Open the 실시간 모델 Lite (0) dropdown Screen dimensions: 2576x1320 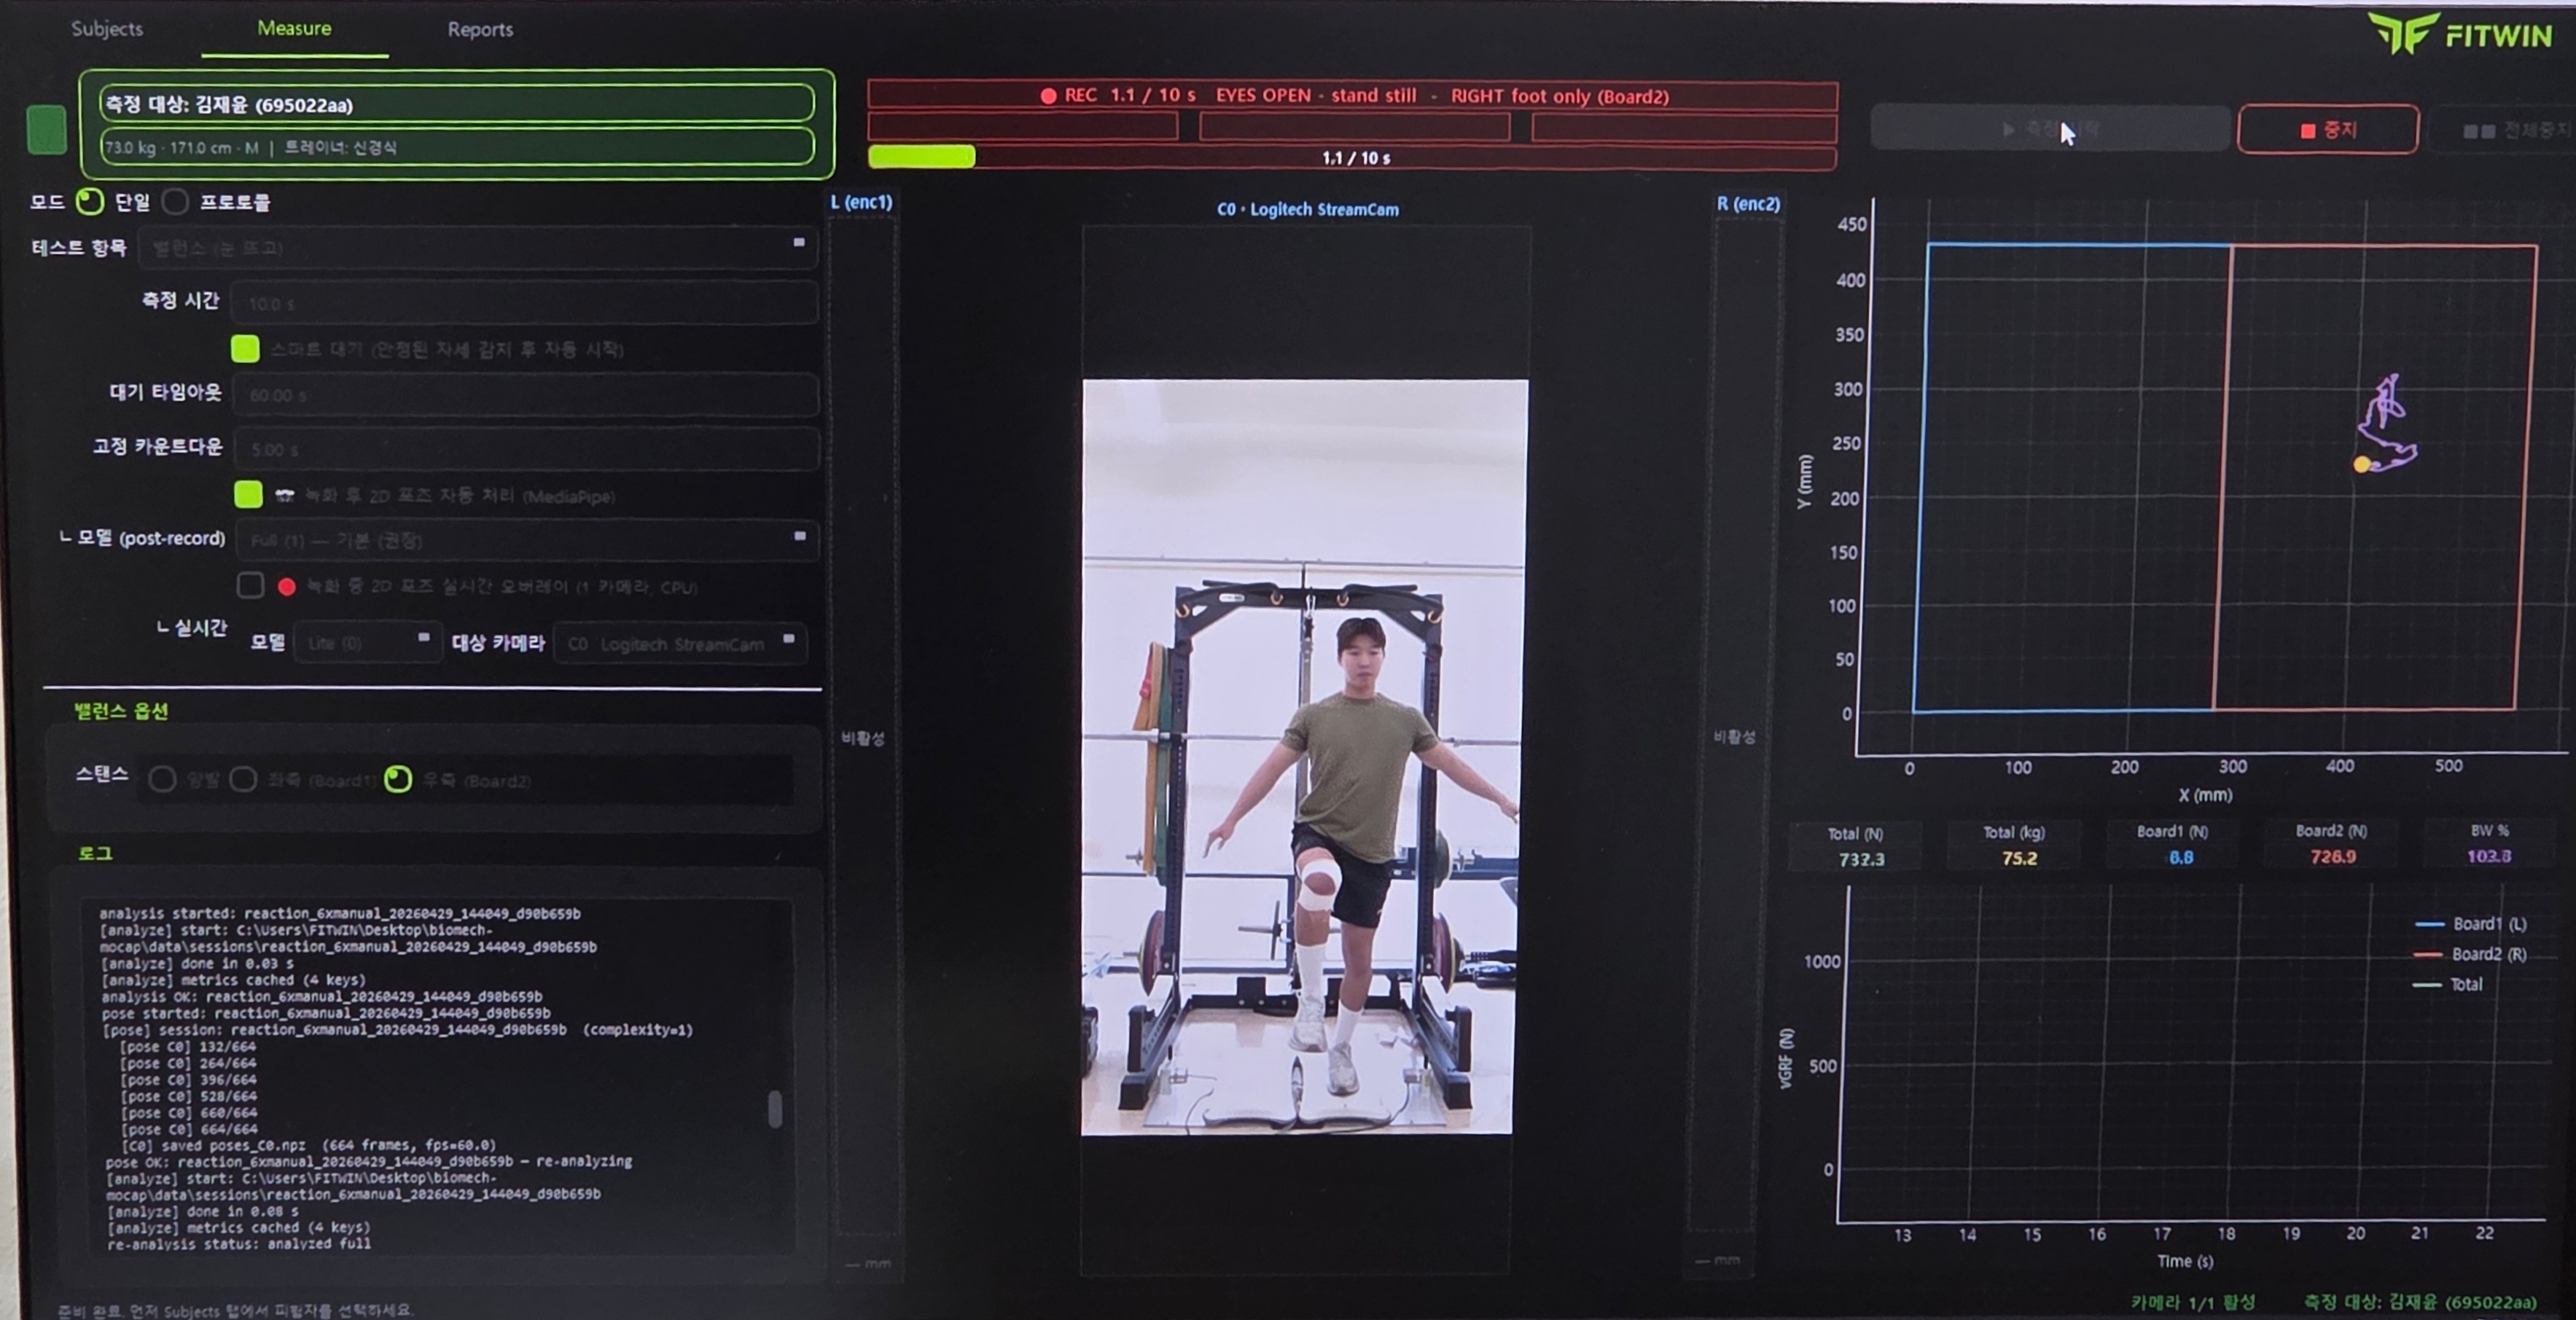pos(367,642)
